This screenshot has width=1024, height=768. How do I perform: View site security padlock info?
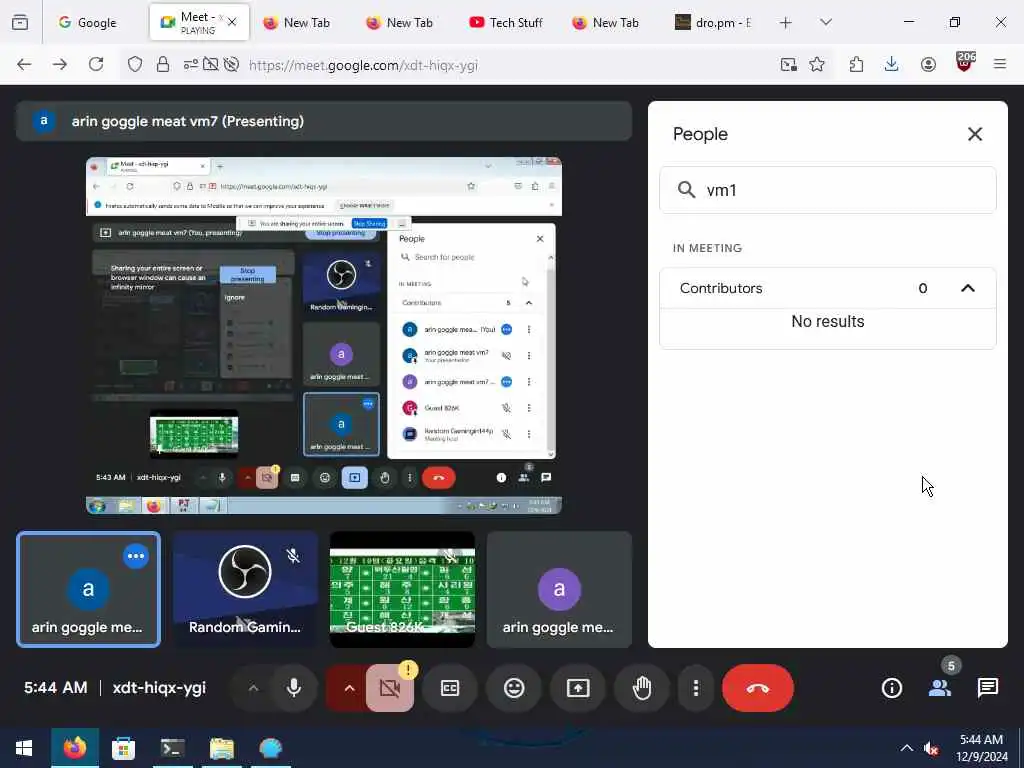(x=163, y=64)
